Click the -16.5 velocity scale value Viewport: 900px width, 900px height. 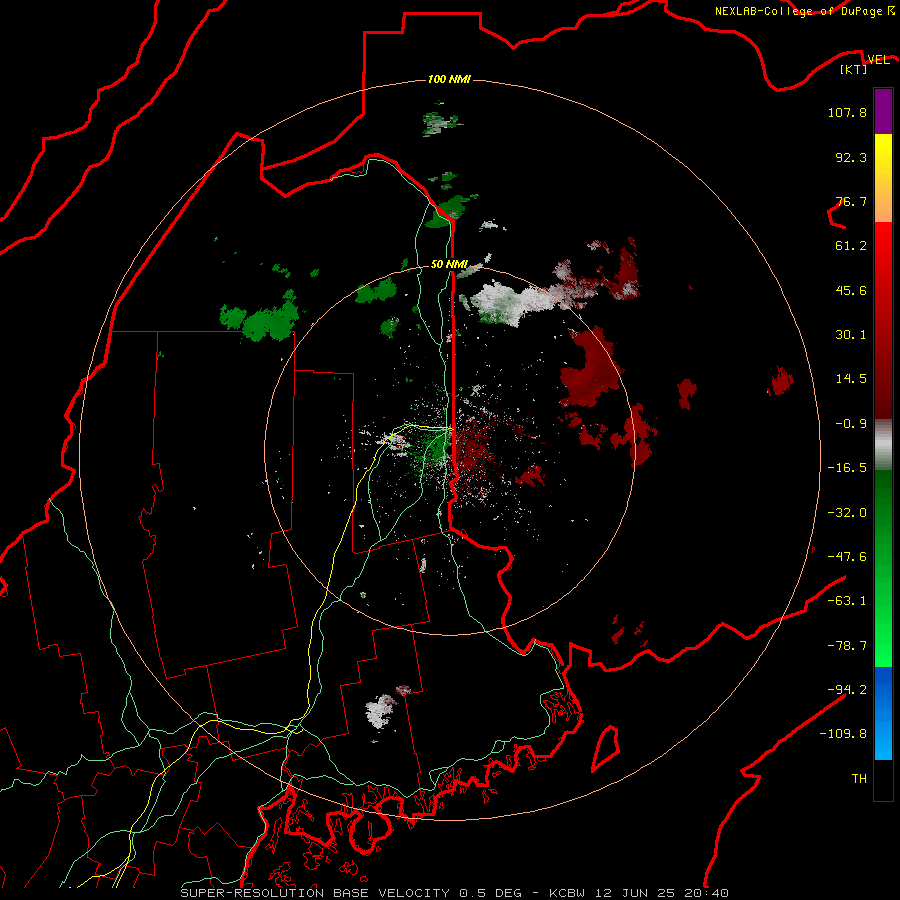point(847,468)
